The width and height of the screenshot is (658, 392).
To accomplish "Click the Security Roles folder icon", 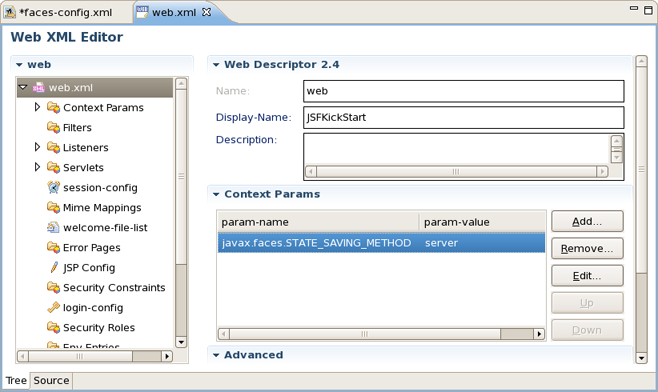I will point(53,327).
